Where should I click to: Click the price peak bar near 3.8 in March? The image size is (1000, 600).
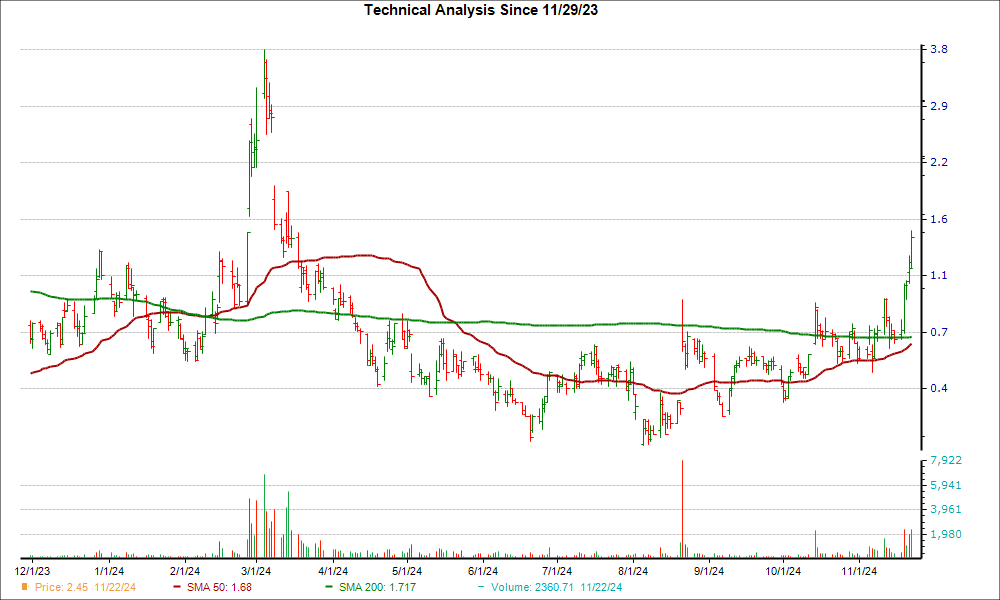click(264, 73)
